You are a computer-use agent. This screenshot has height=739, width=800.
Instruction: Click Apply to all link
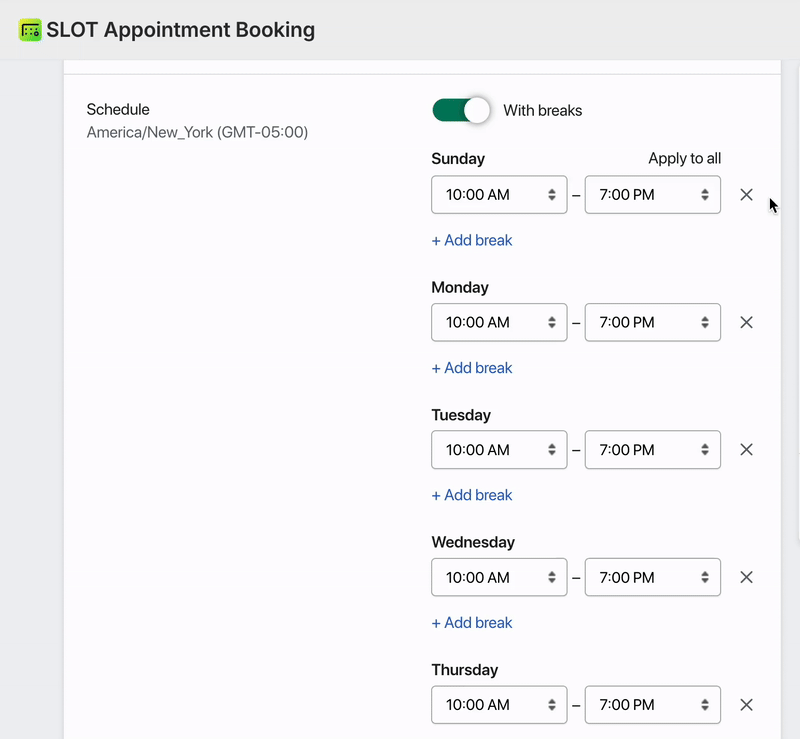684,158
